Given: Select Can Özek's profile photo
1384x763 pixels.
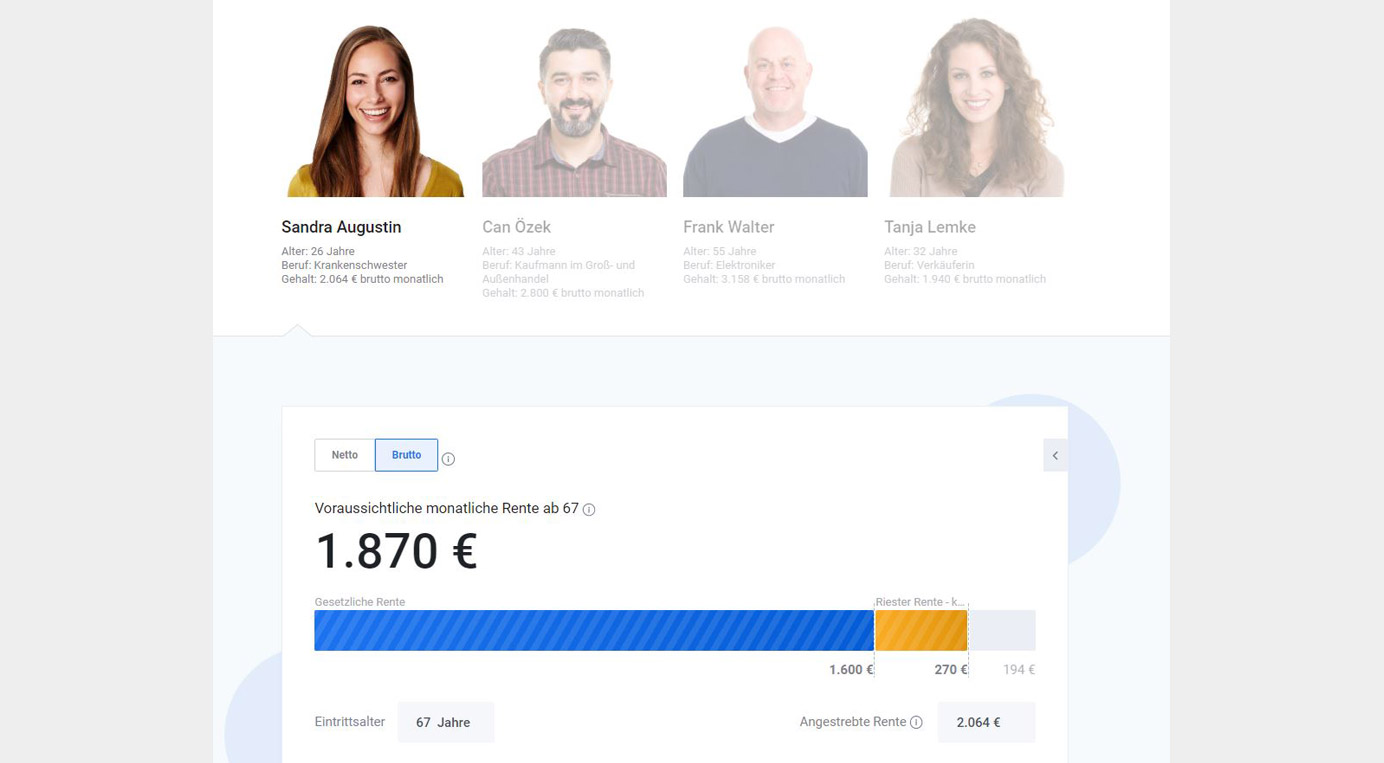Looking at the screenshot, I should pos(574,111).
